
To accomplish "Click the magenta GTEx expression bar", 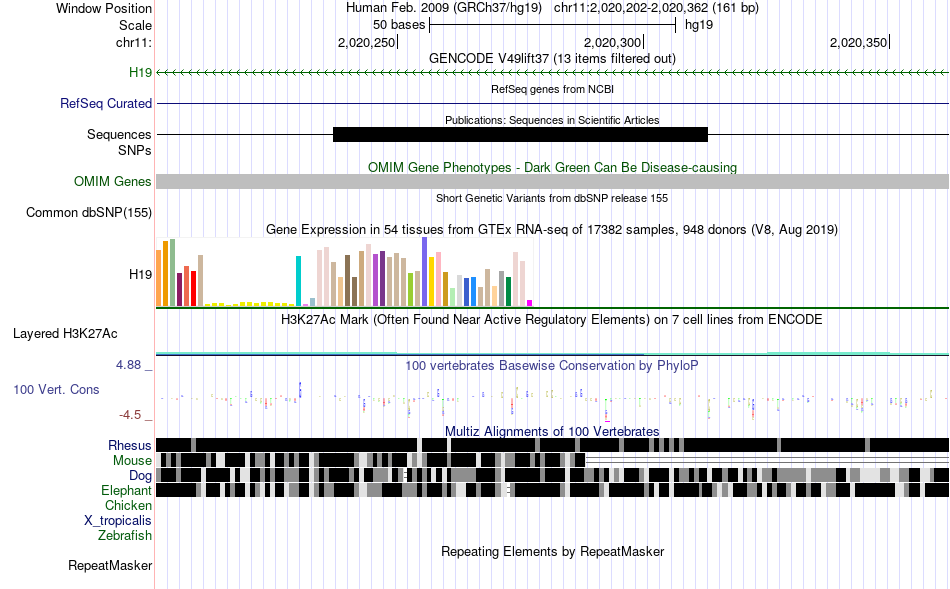I will [530, 303].
